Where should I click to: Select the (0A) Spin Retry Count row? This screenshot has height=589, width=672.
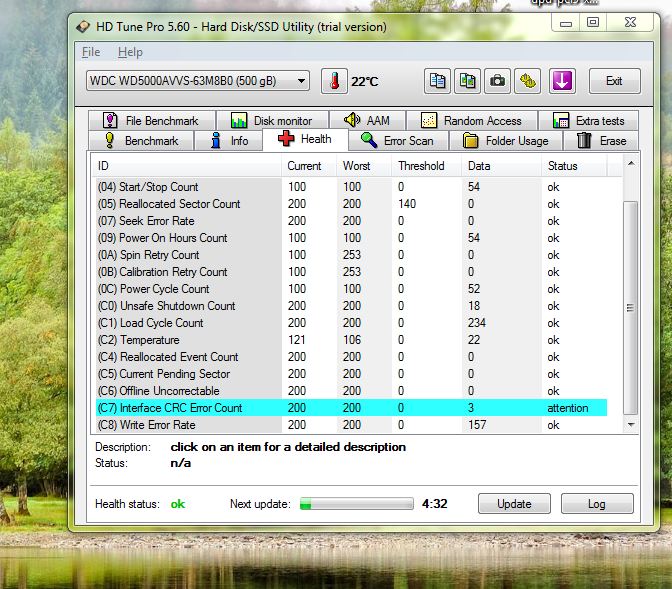[x=351, y=255]
